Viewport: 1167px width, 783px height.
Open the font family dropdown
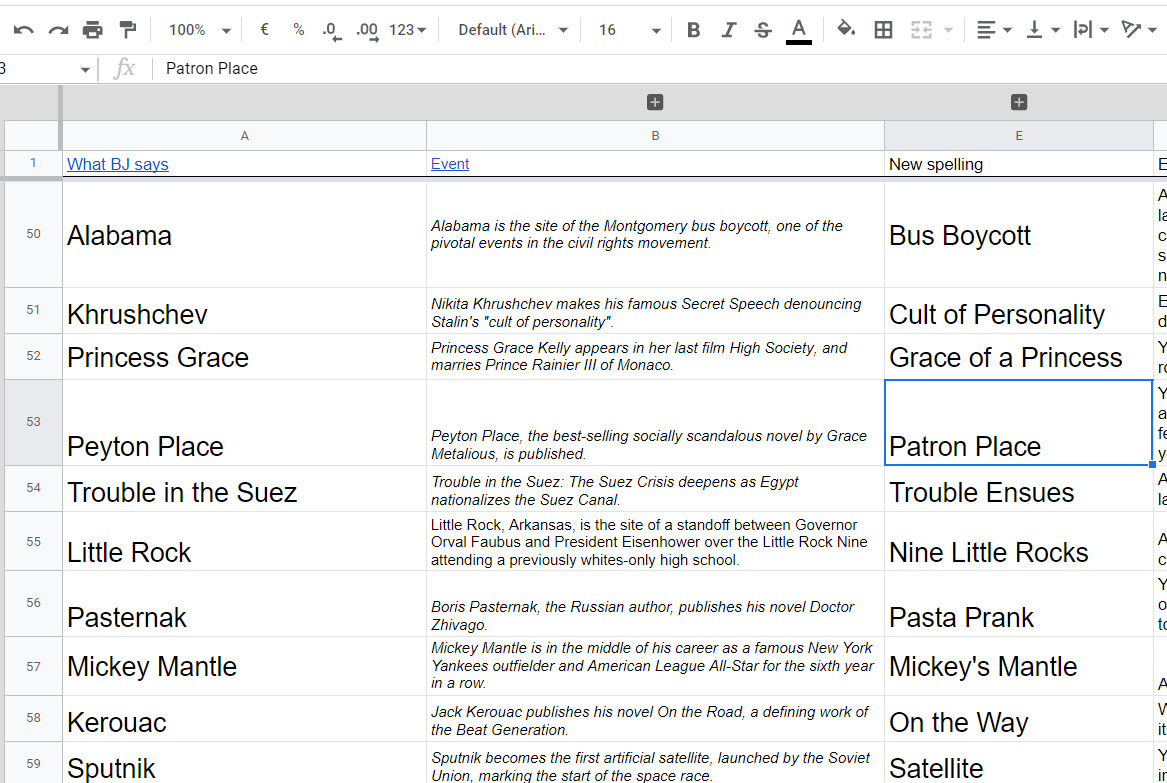(x=513, y=30)
